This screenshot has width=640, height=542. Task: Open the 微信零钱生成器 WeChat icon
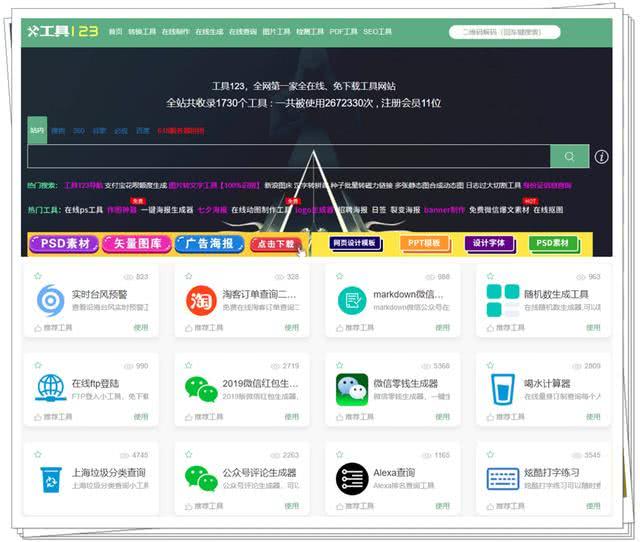pos(352,389)
